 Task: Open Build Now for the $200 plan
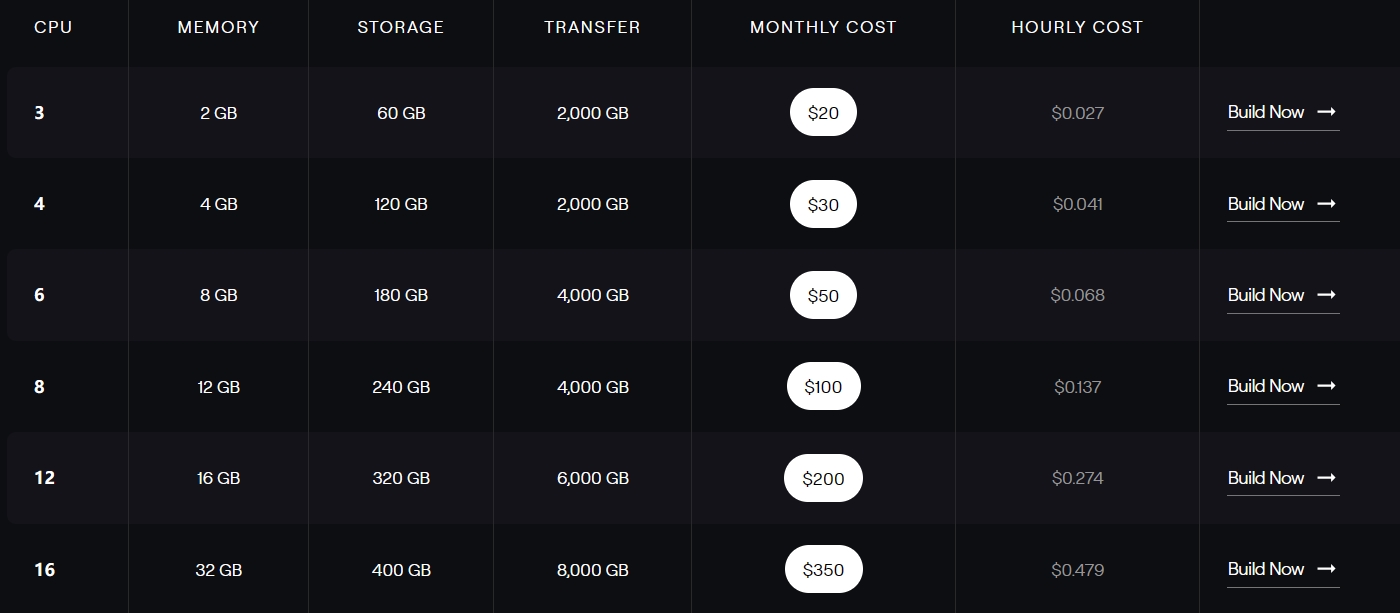(x=1266, y=478)
